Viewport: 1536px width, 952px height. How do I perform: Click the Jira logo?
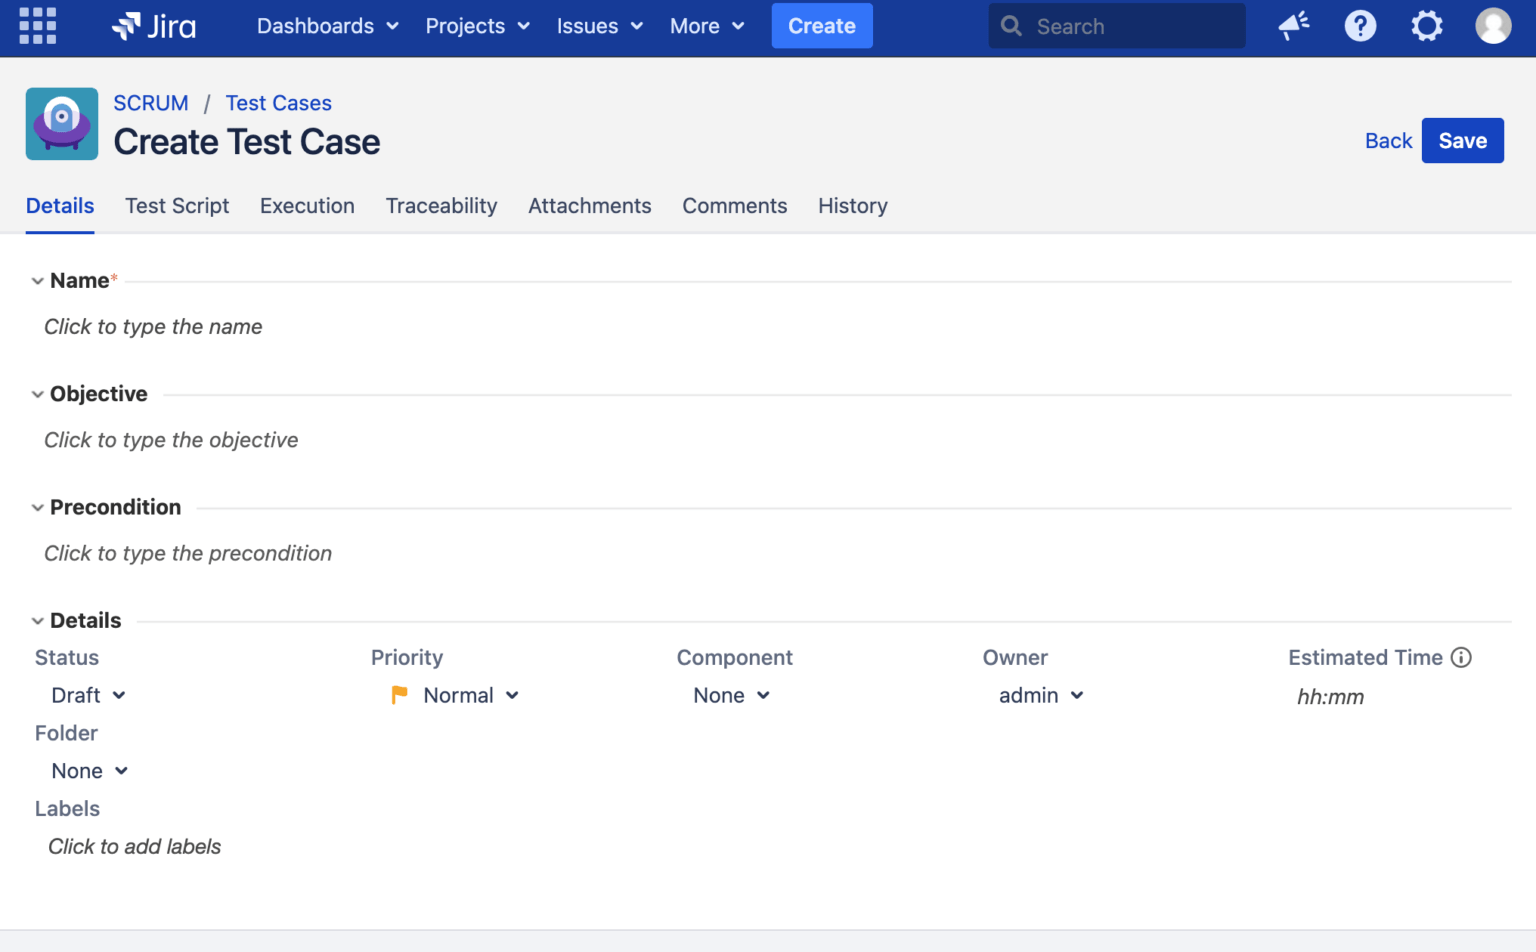pyautogui.click(x=153, y=25)
